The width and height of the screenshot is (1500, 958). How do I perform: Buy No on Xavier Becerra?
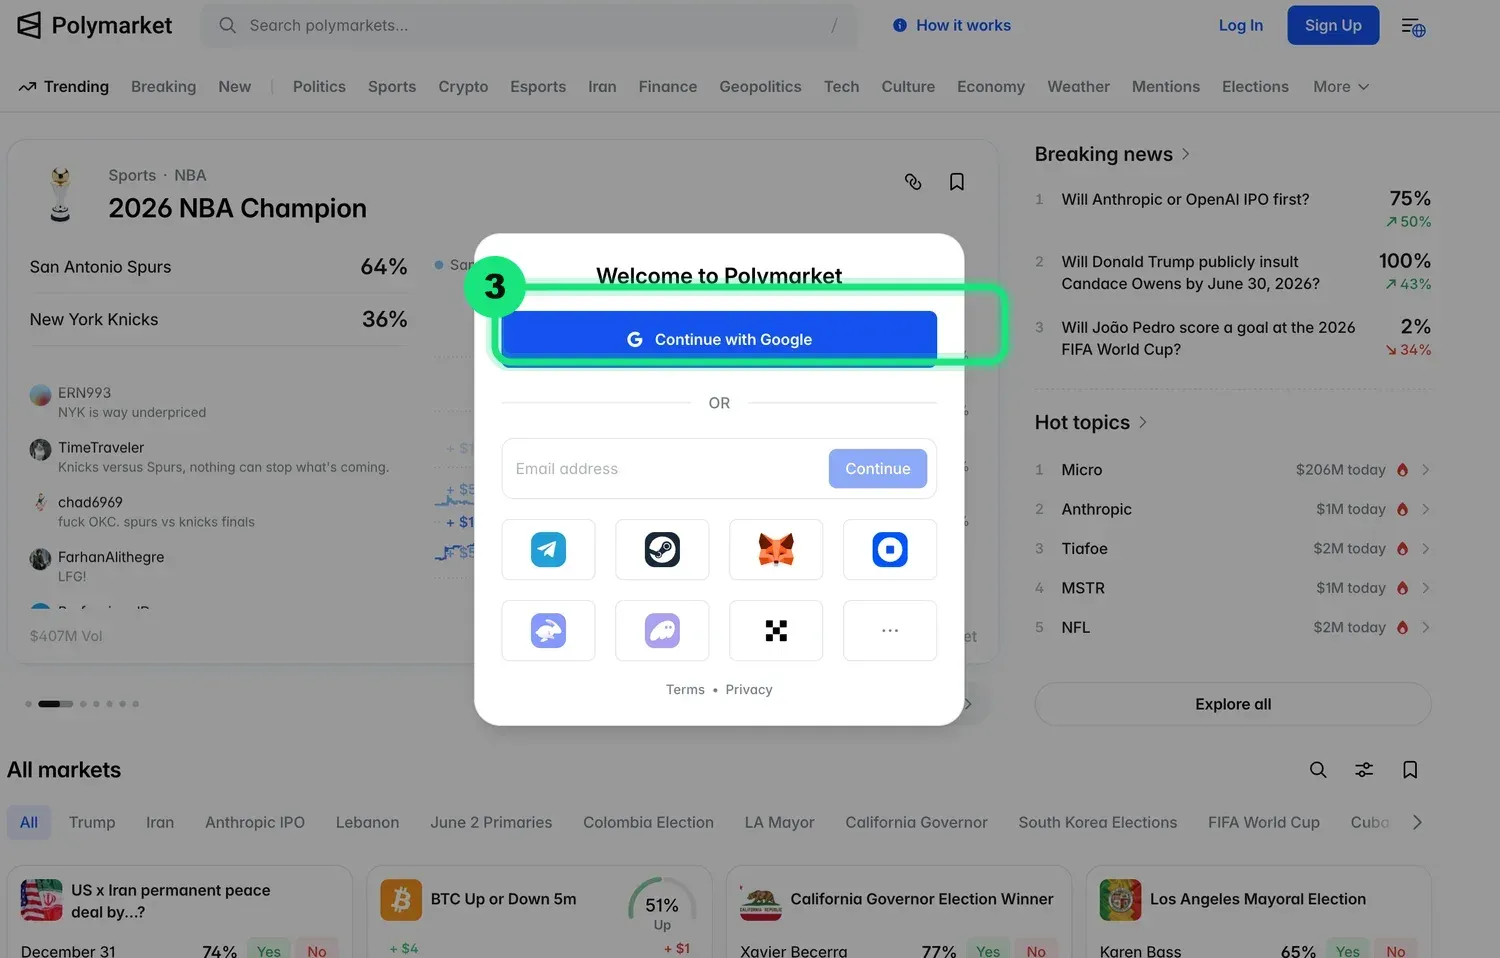tap(1036, 951)
